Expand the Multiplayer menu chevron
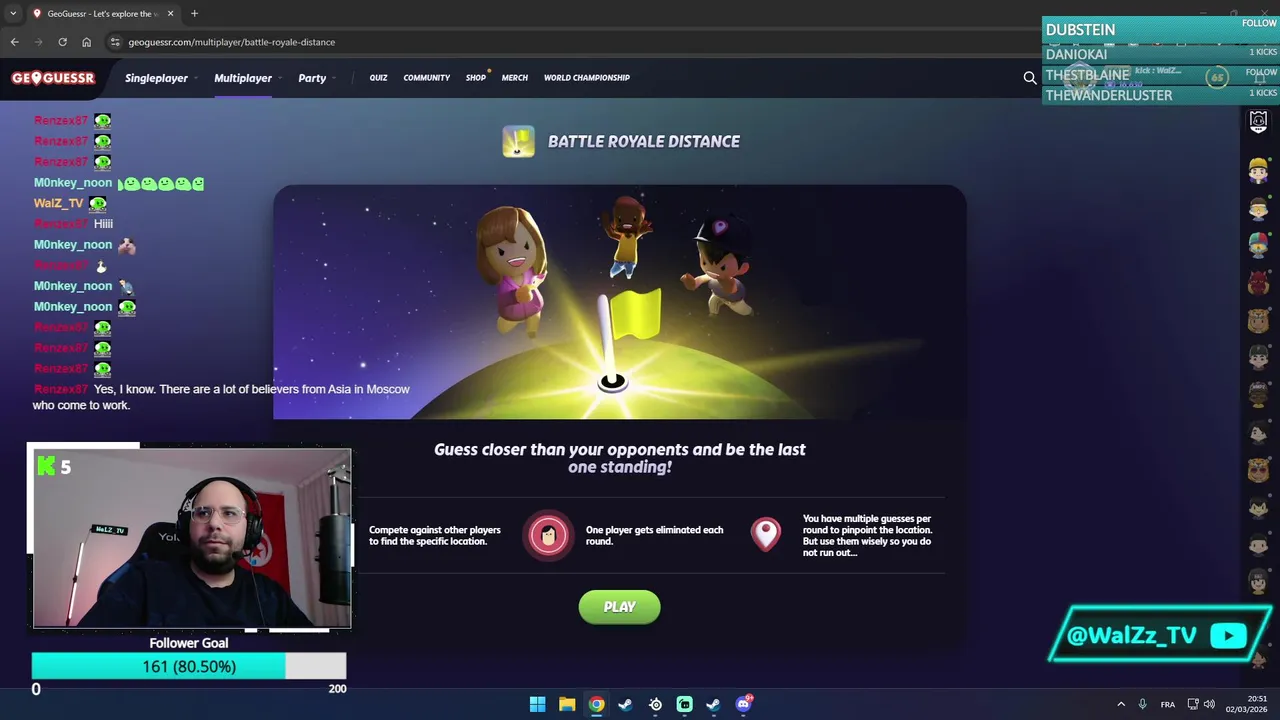This screenshot has height=720, width=1280. [x=279, y=78]
